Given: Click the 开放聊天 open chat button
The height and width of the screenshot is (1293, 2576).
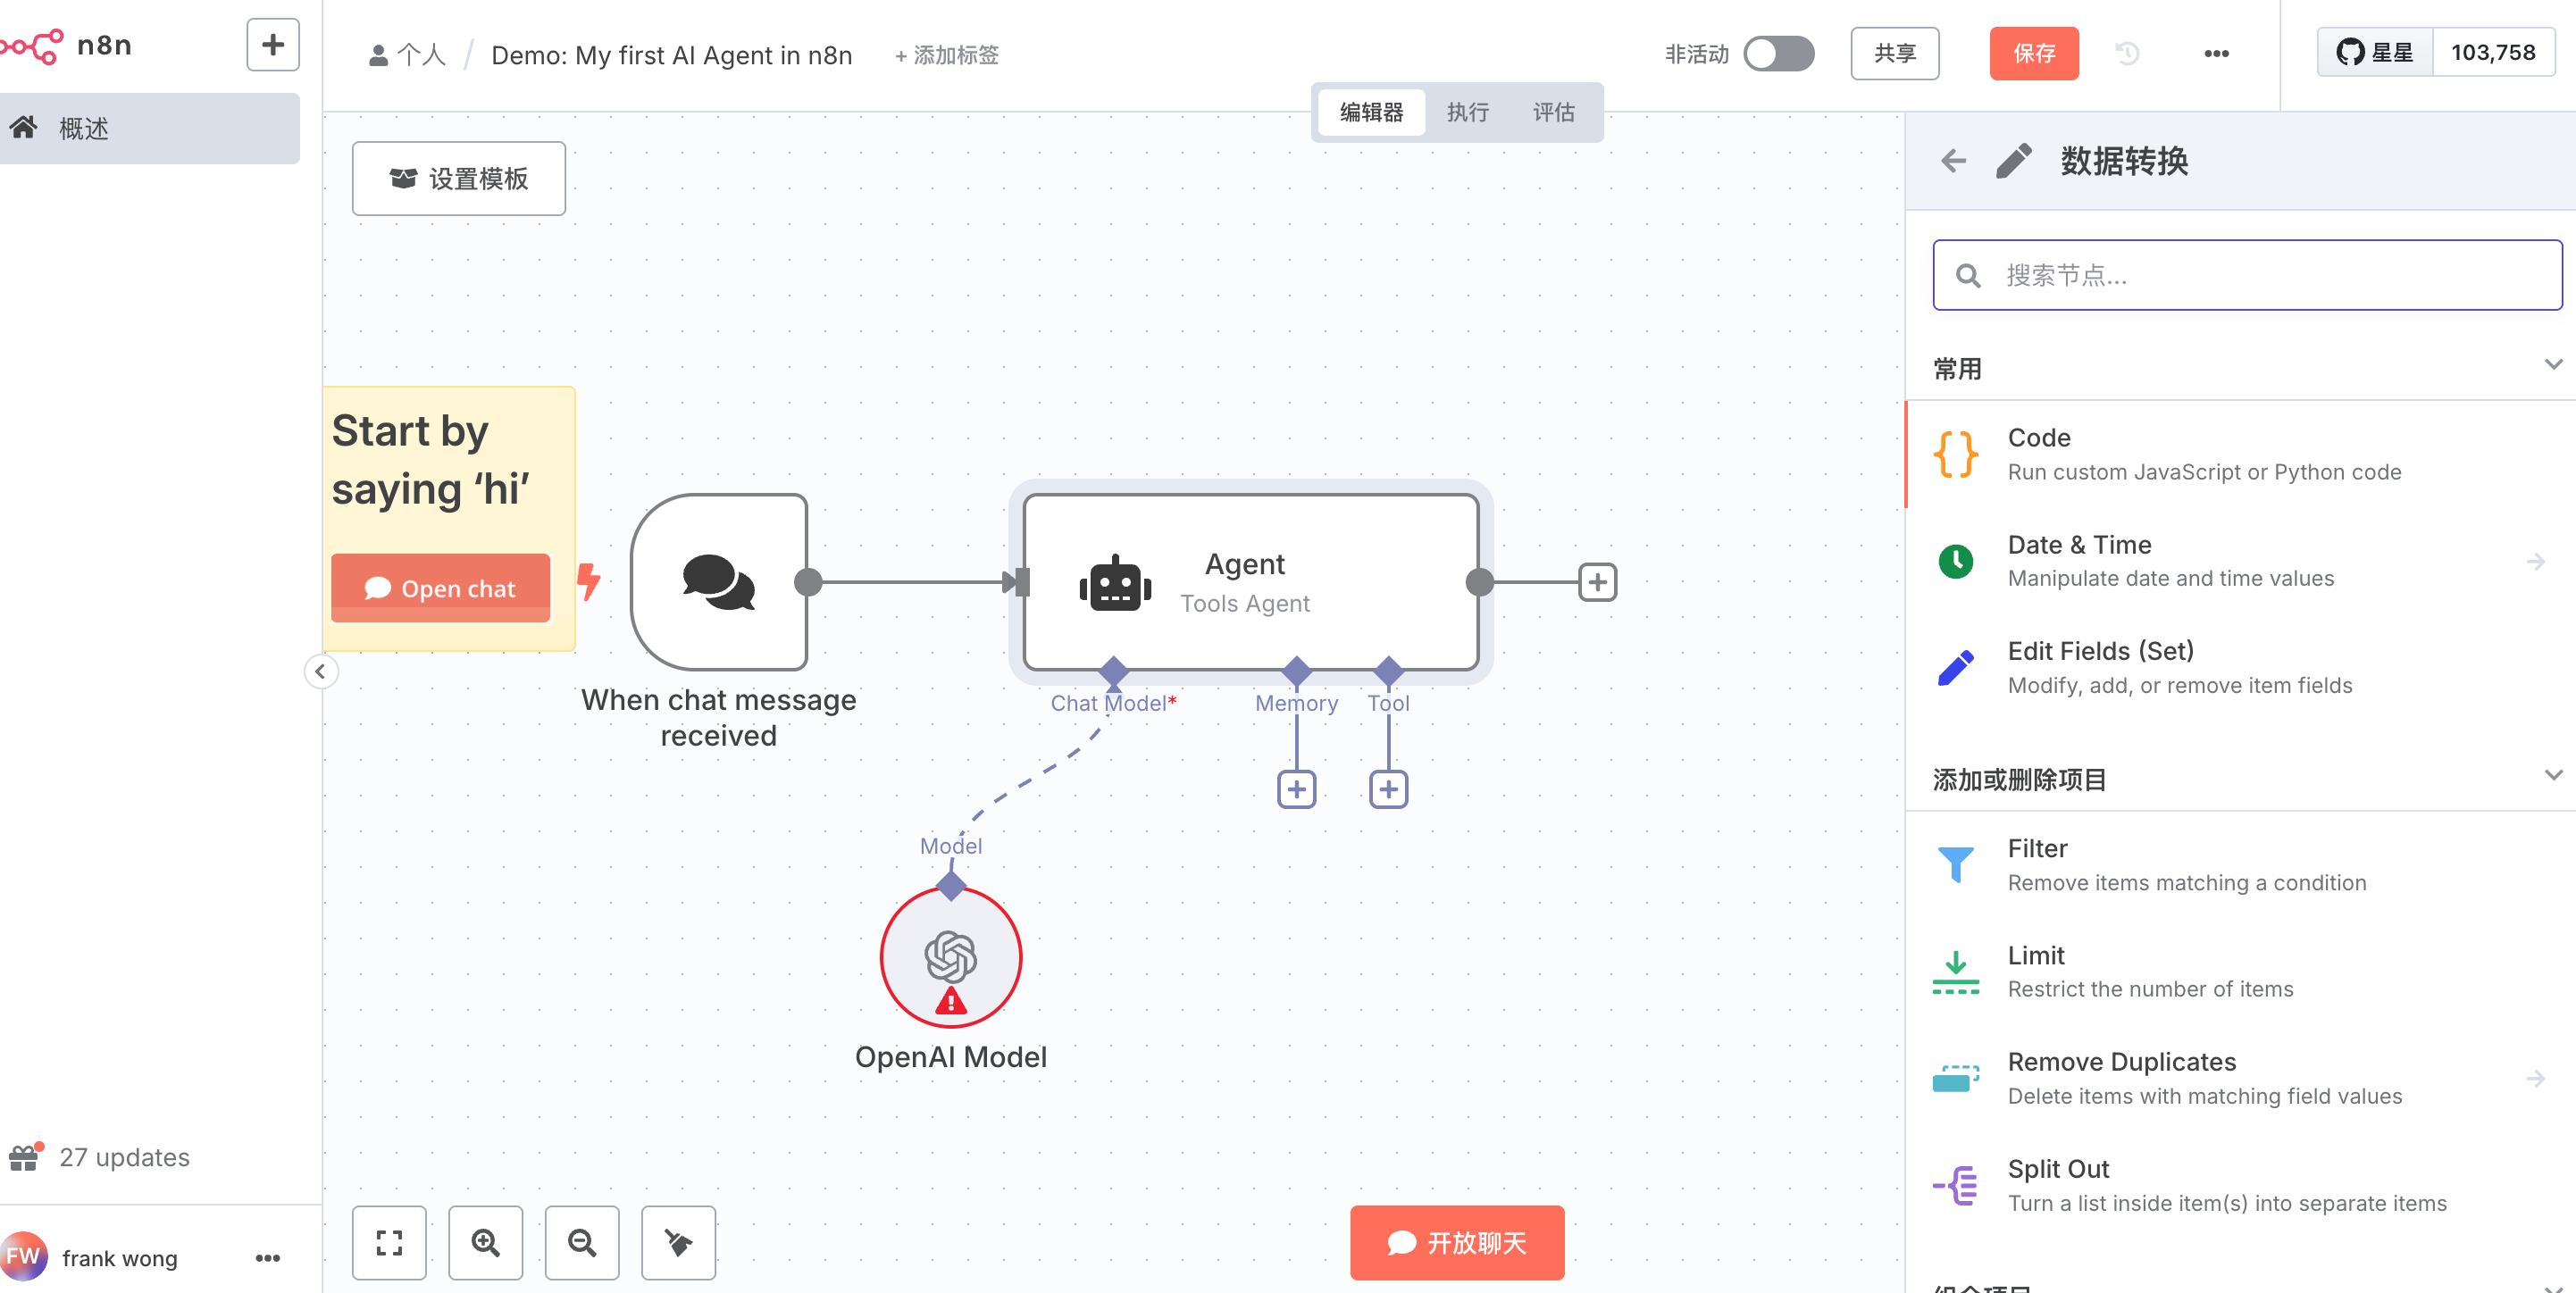Looking at the screenshot, I should [1458, 1243].
